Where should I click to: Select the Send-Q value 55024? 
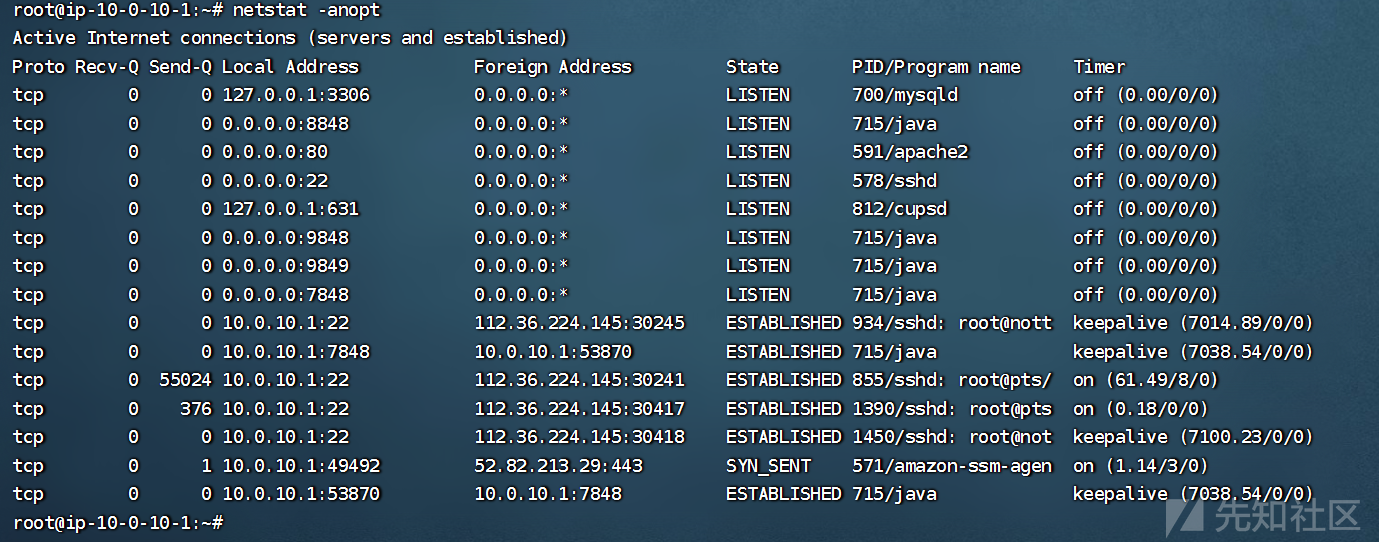185,380
